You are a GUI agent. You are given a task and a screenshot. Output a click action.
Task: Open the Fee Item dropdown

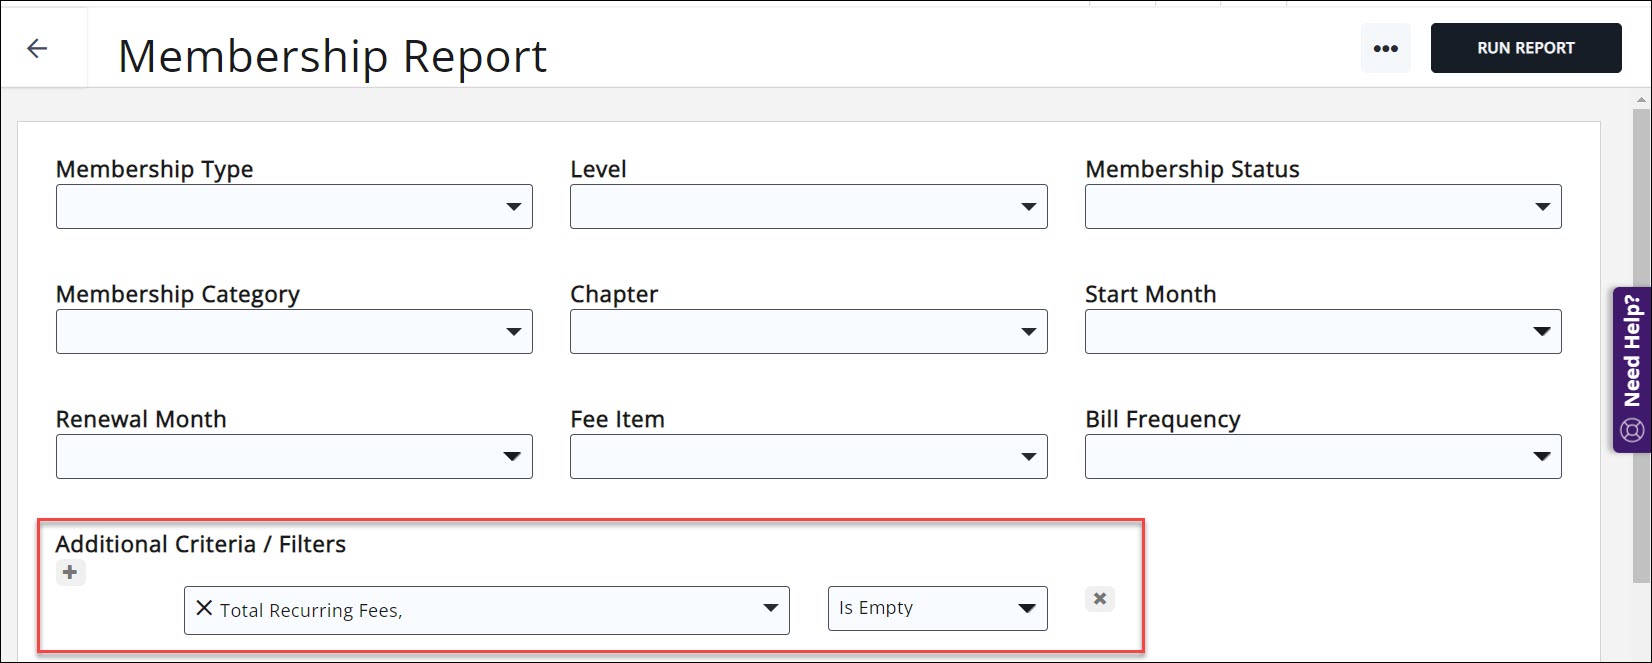(x=808, y=457)
